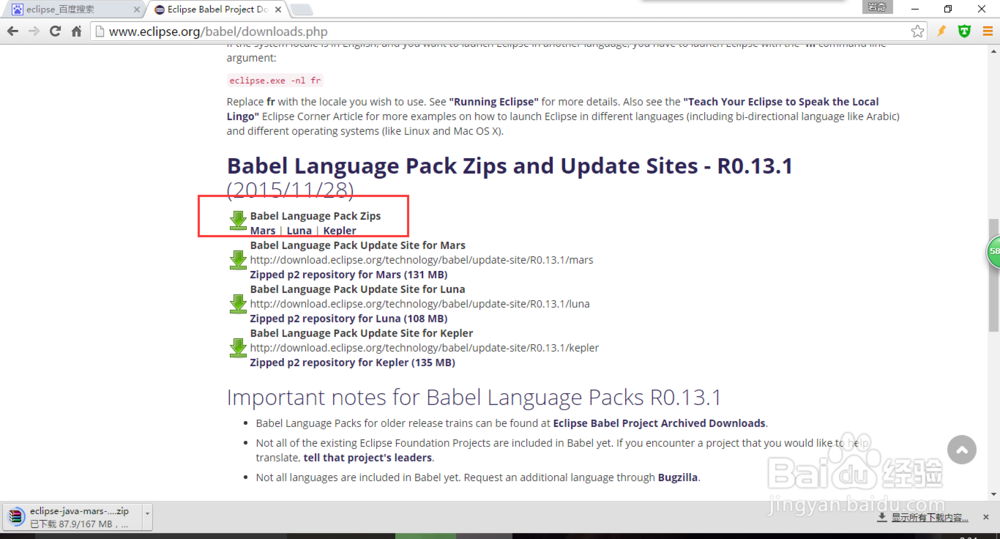Open the Mars language pack zips link
This screenshot has height=539, width=1000.
263,230
